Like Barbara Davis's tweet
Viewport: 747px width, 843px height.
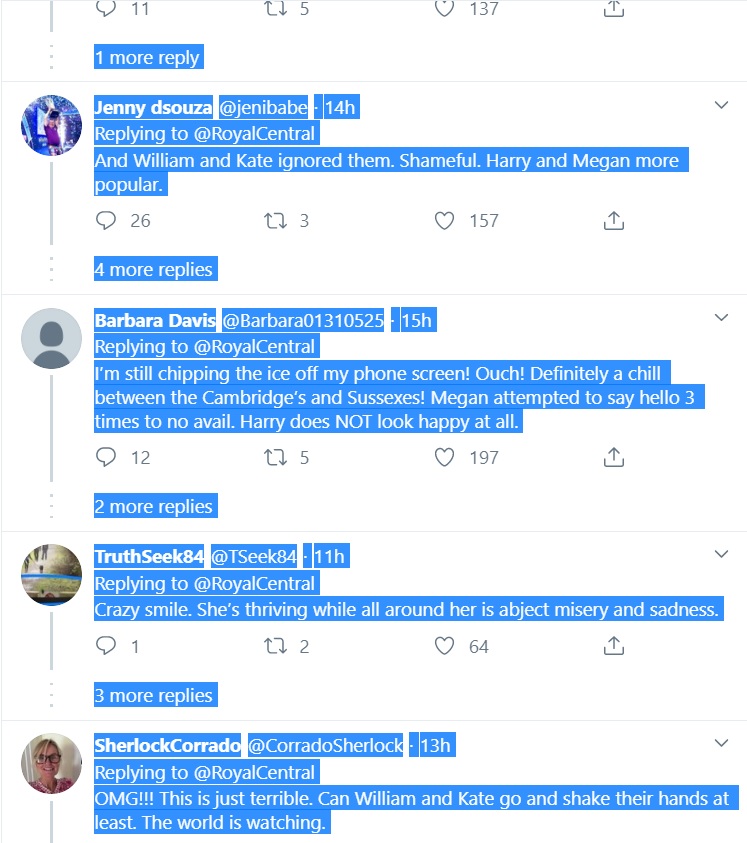pos(445,457)
